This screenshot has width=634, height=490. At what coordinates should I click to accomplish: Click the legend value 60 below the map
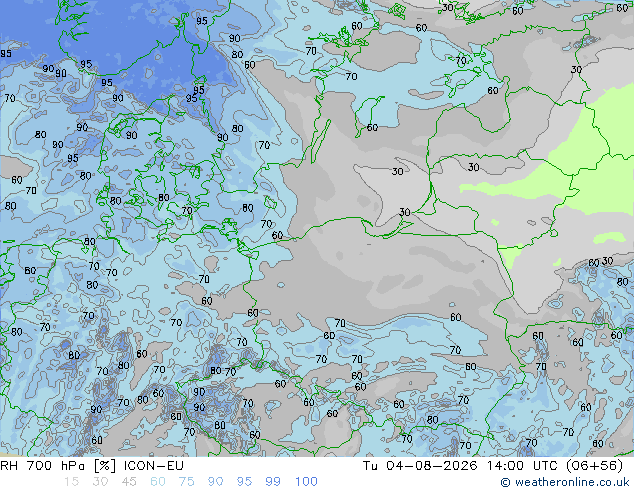(x=158, y=482)
